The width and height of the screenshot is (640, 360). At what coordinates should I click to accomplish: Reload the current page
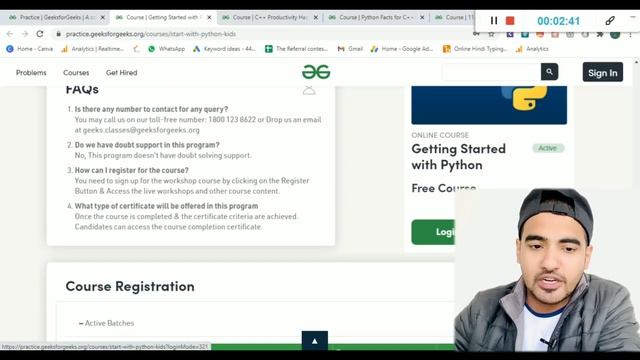pyautogui.click(x=40, y=34)
